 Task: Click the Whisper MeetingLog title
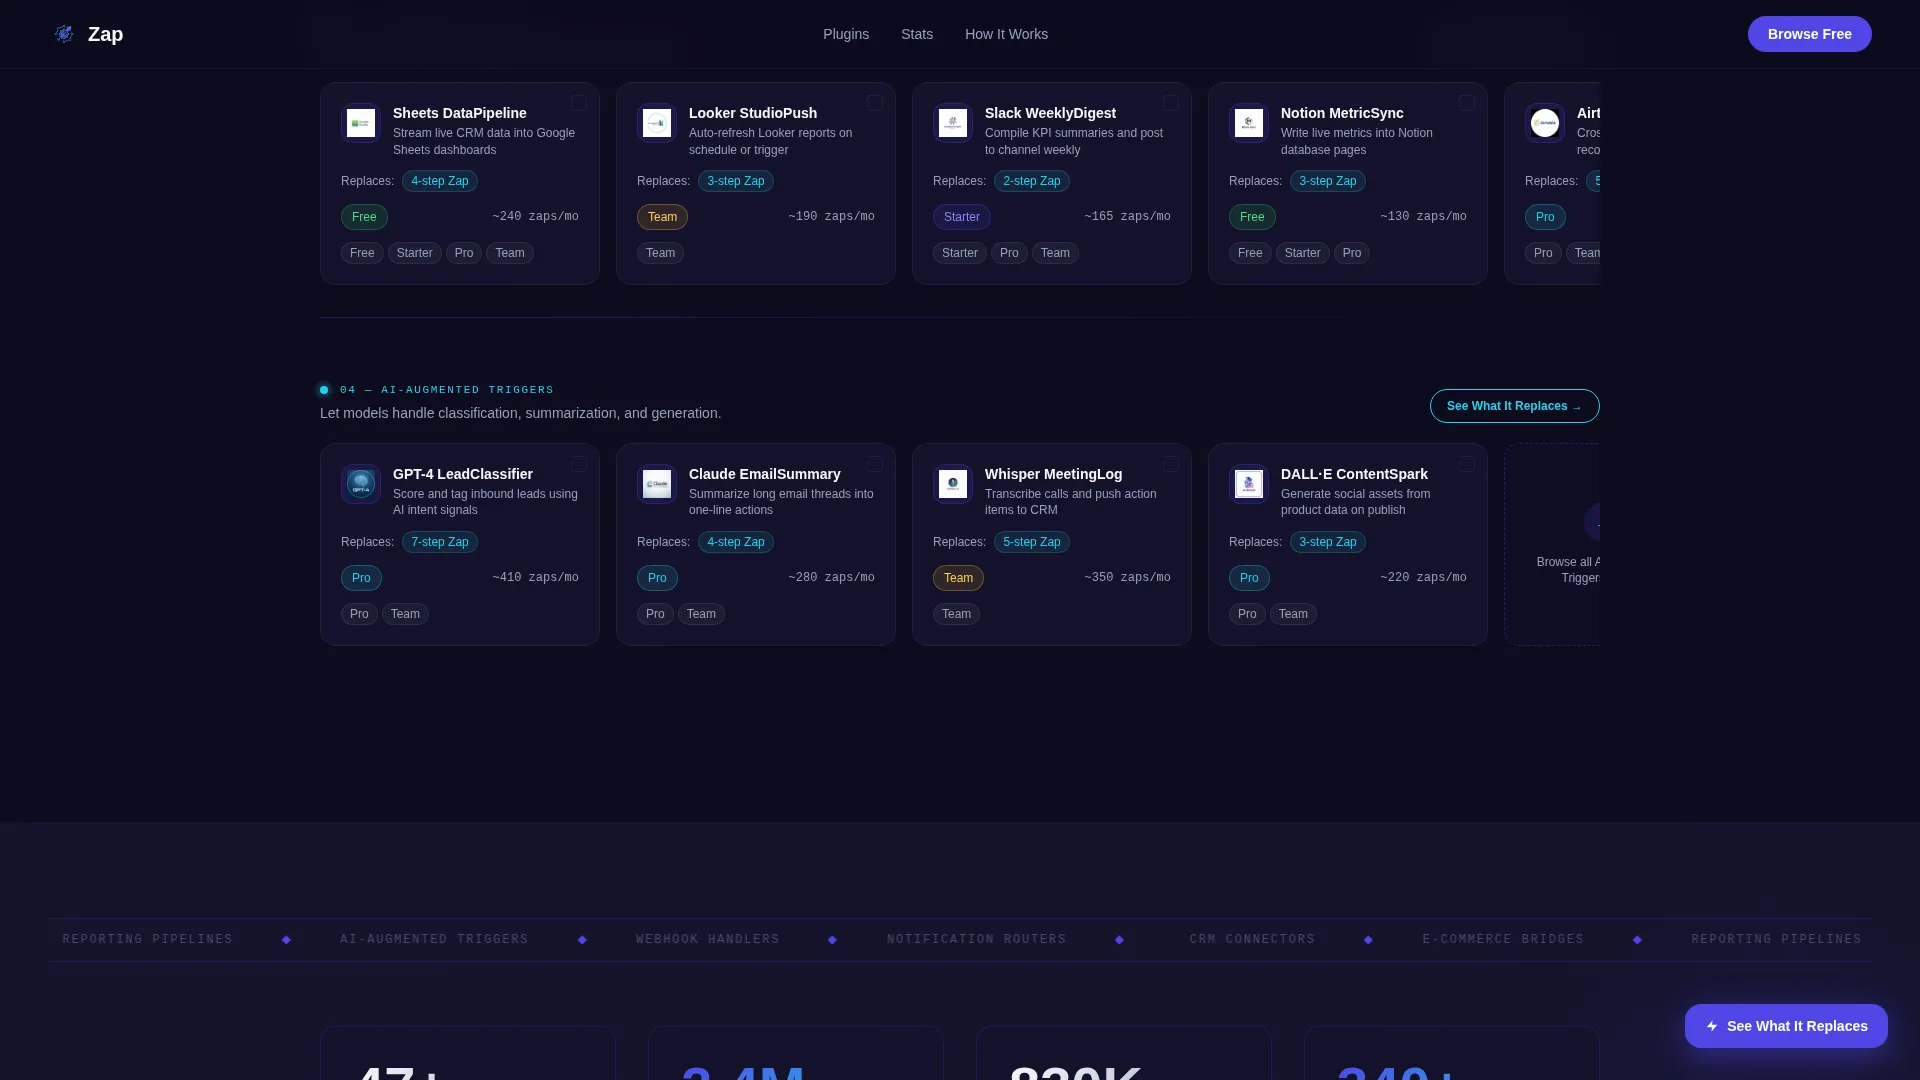click(1053, 474)
